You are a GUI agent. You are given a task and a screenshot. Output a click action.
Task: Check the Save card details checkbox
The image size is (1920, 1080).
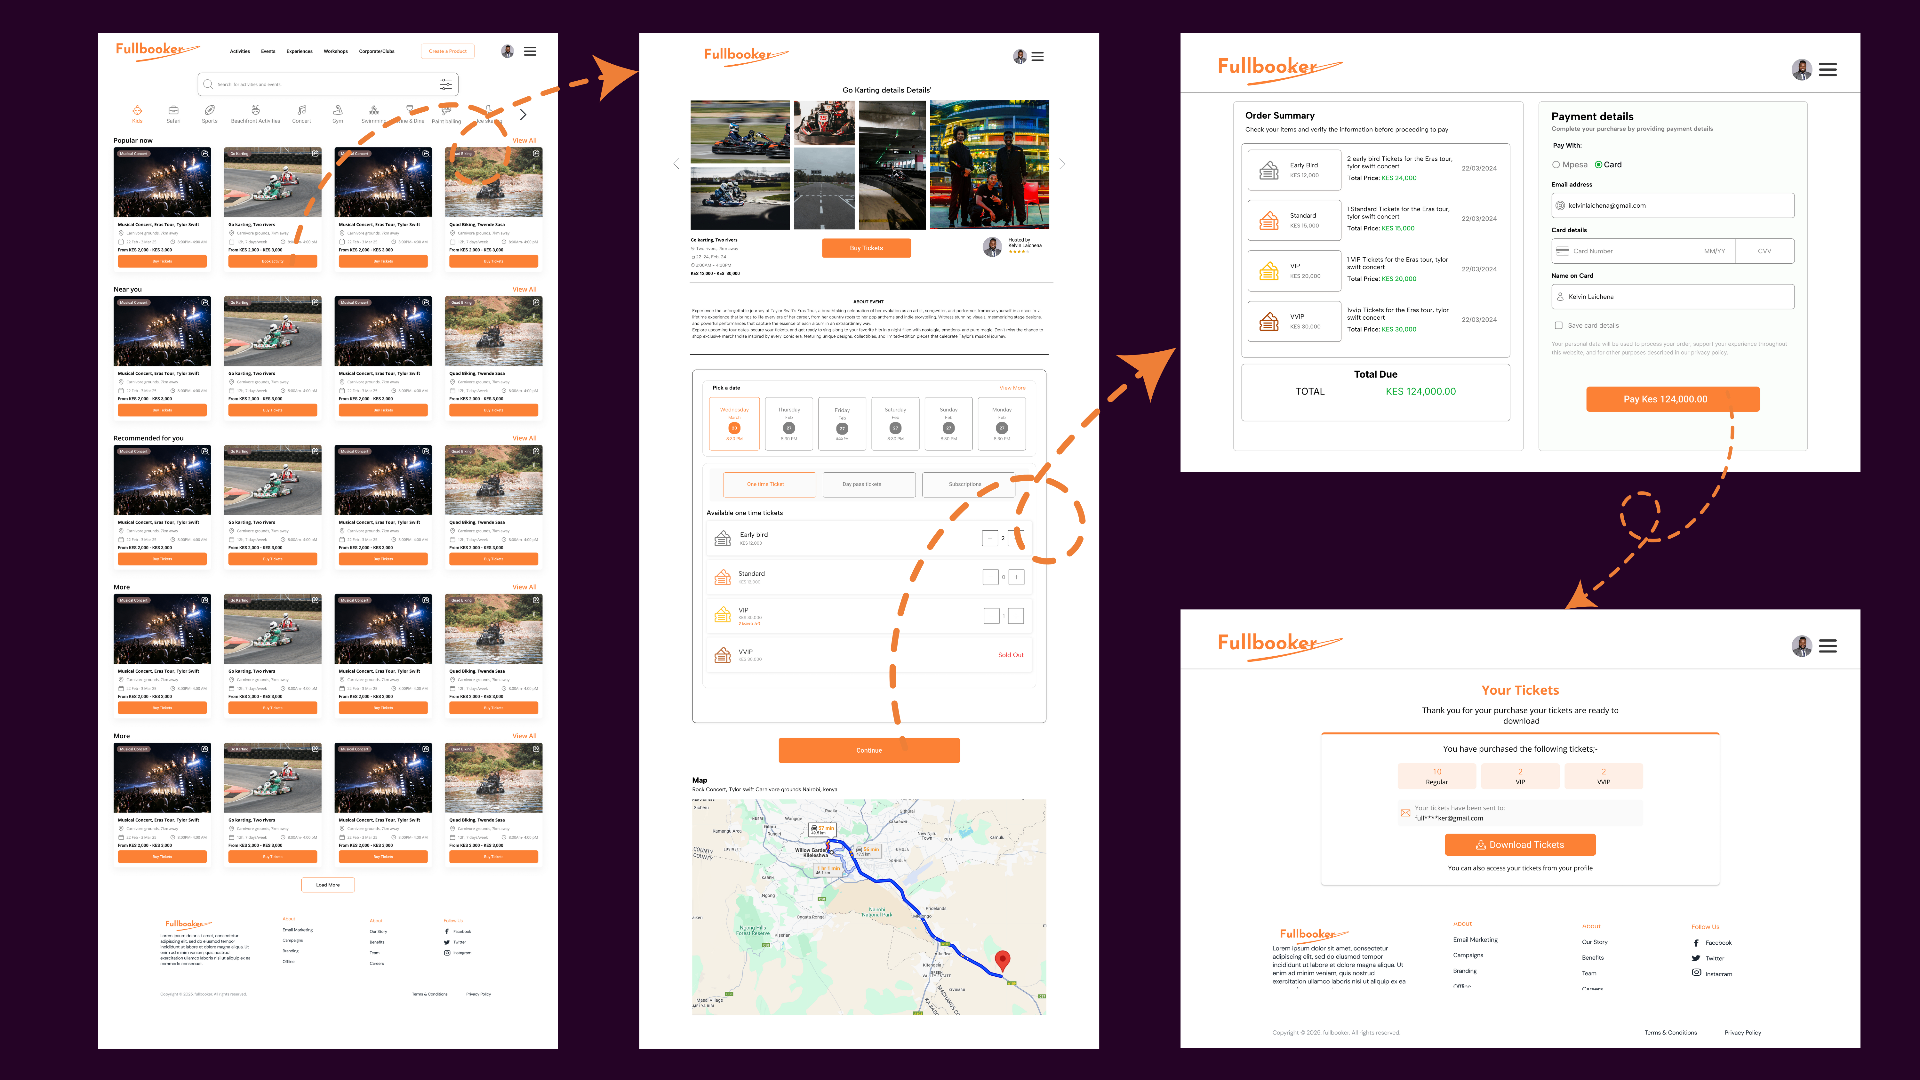click(1558, 326)
